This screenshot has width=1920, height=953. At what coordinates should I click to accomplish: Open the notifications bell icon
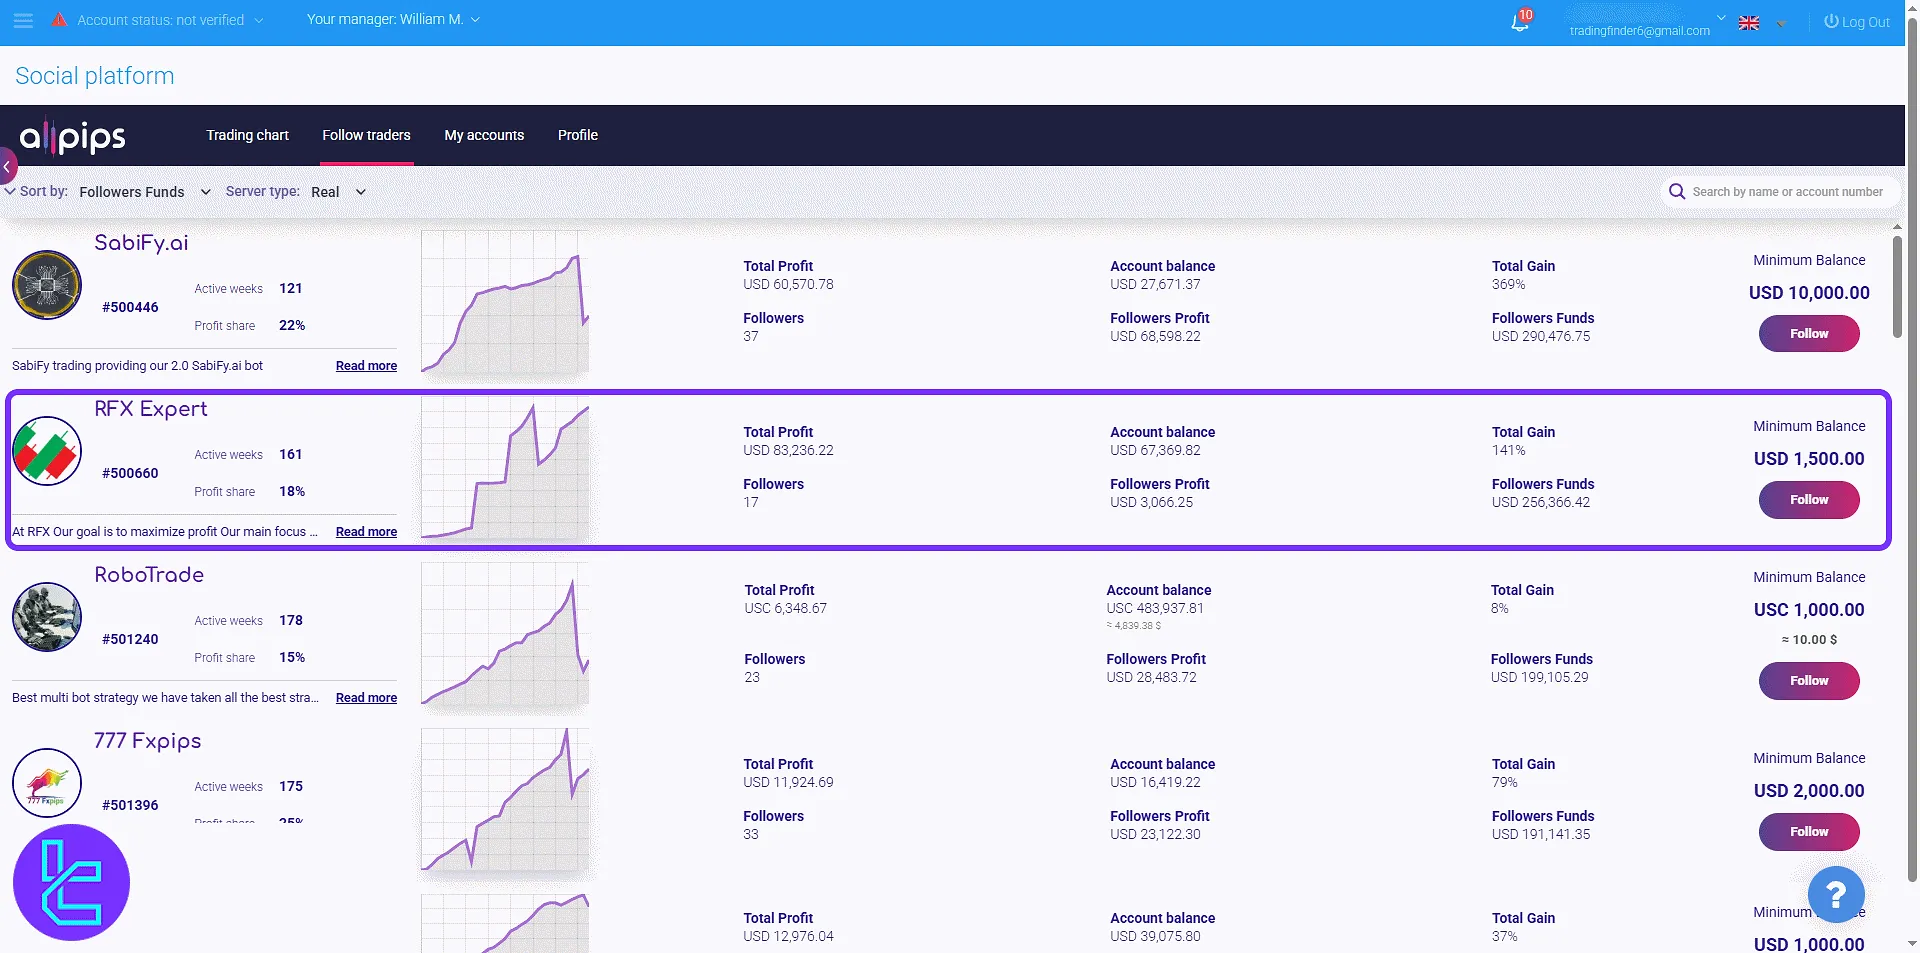pyautogui.click(x=1520, y=22)
